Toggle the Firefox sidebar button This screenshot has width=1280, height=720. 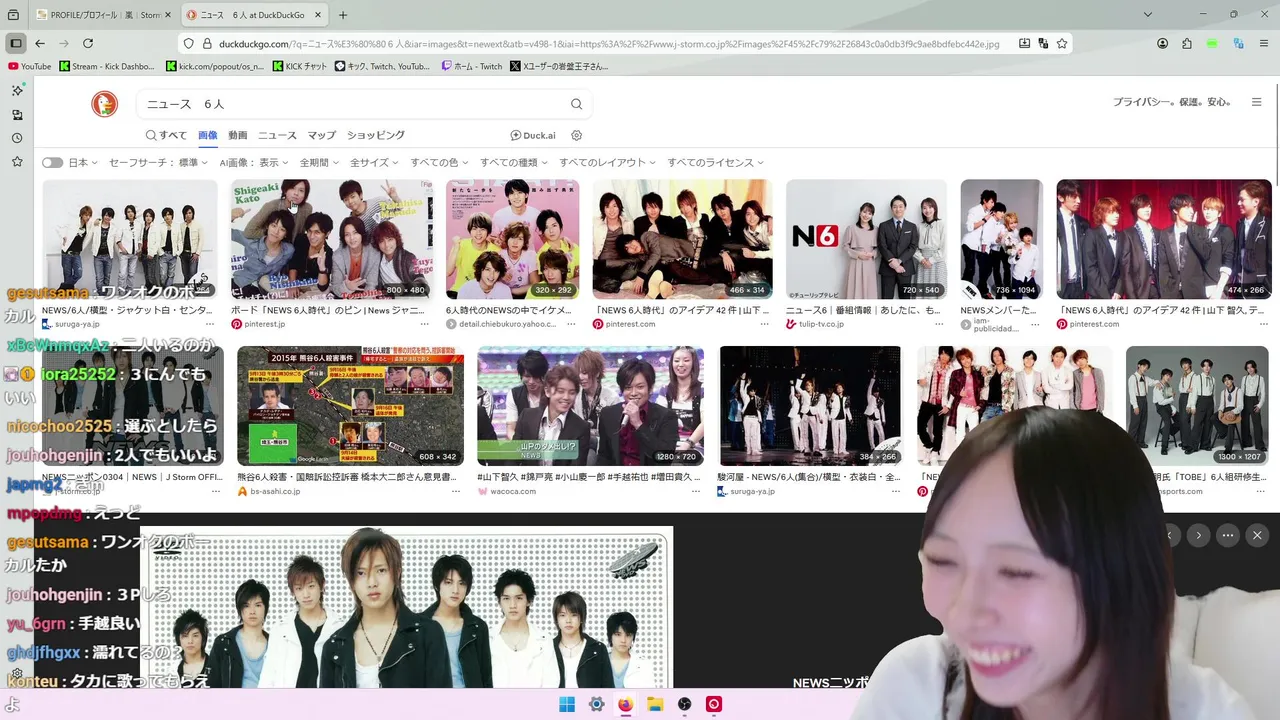(16, 43)
